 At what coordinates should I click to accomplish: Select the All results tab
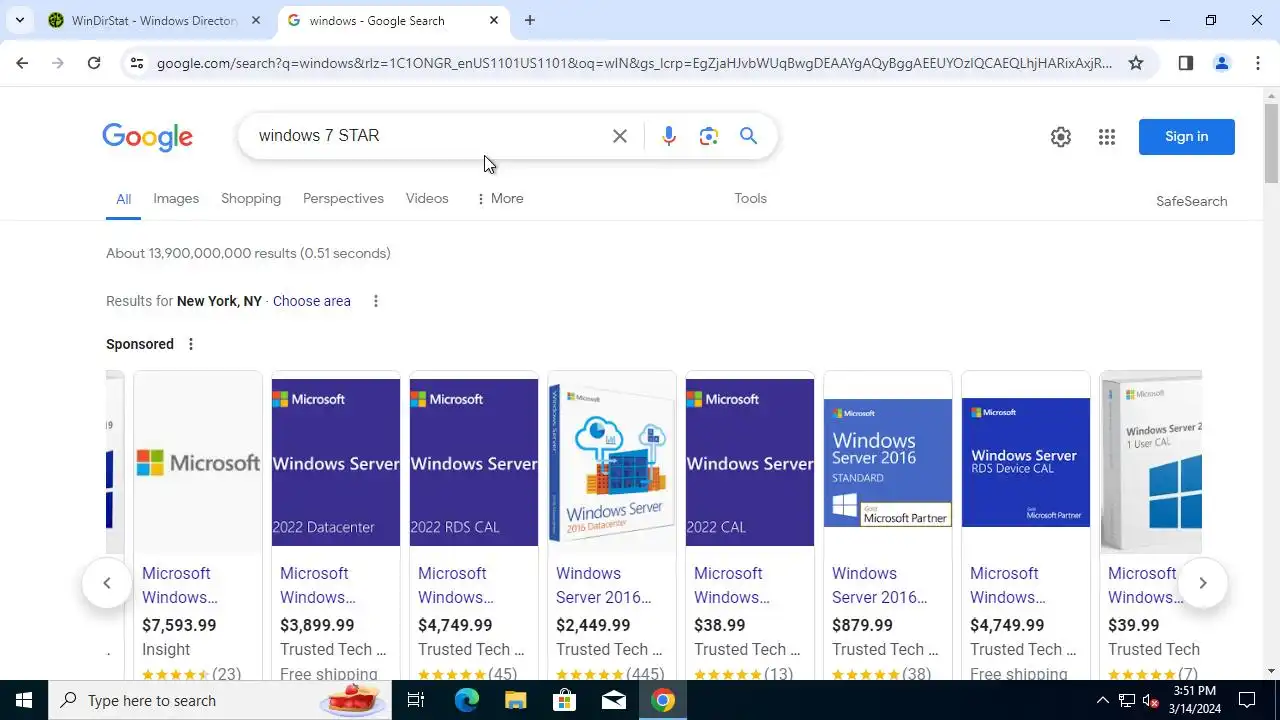pyautogui.click(x=123, y=199)
